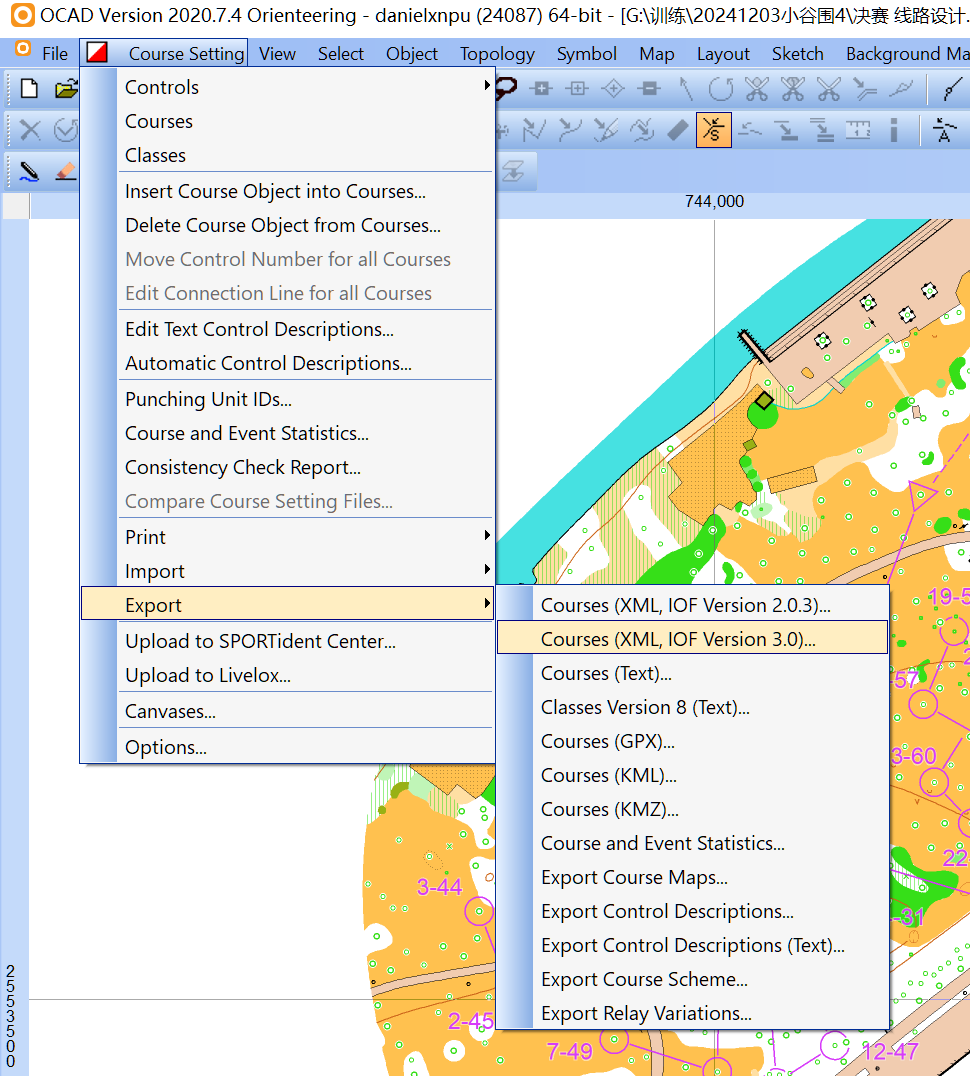Choose Courses (XML, IOF Version 3.0) export
970x1076 pixels.
678,639
